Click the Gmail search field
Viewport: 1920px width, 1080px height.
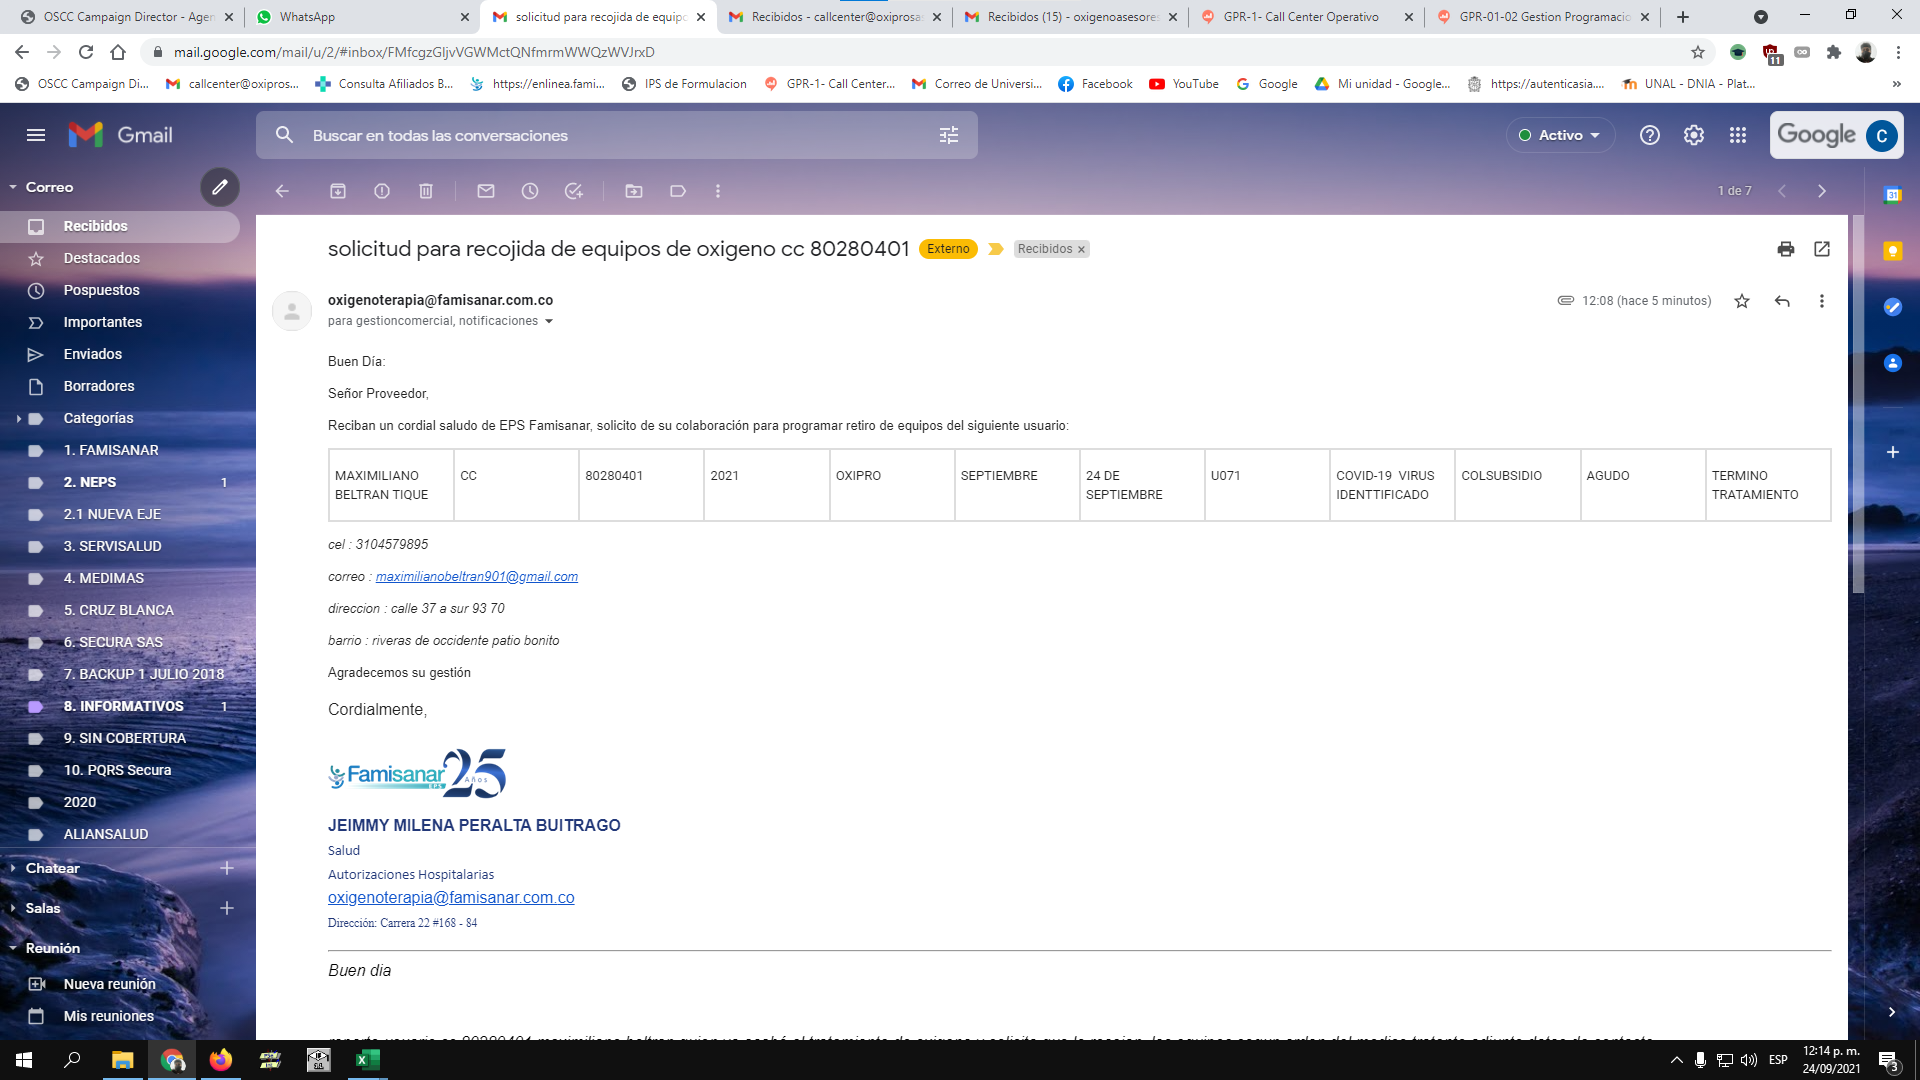(618, 135)
